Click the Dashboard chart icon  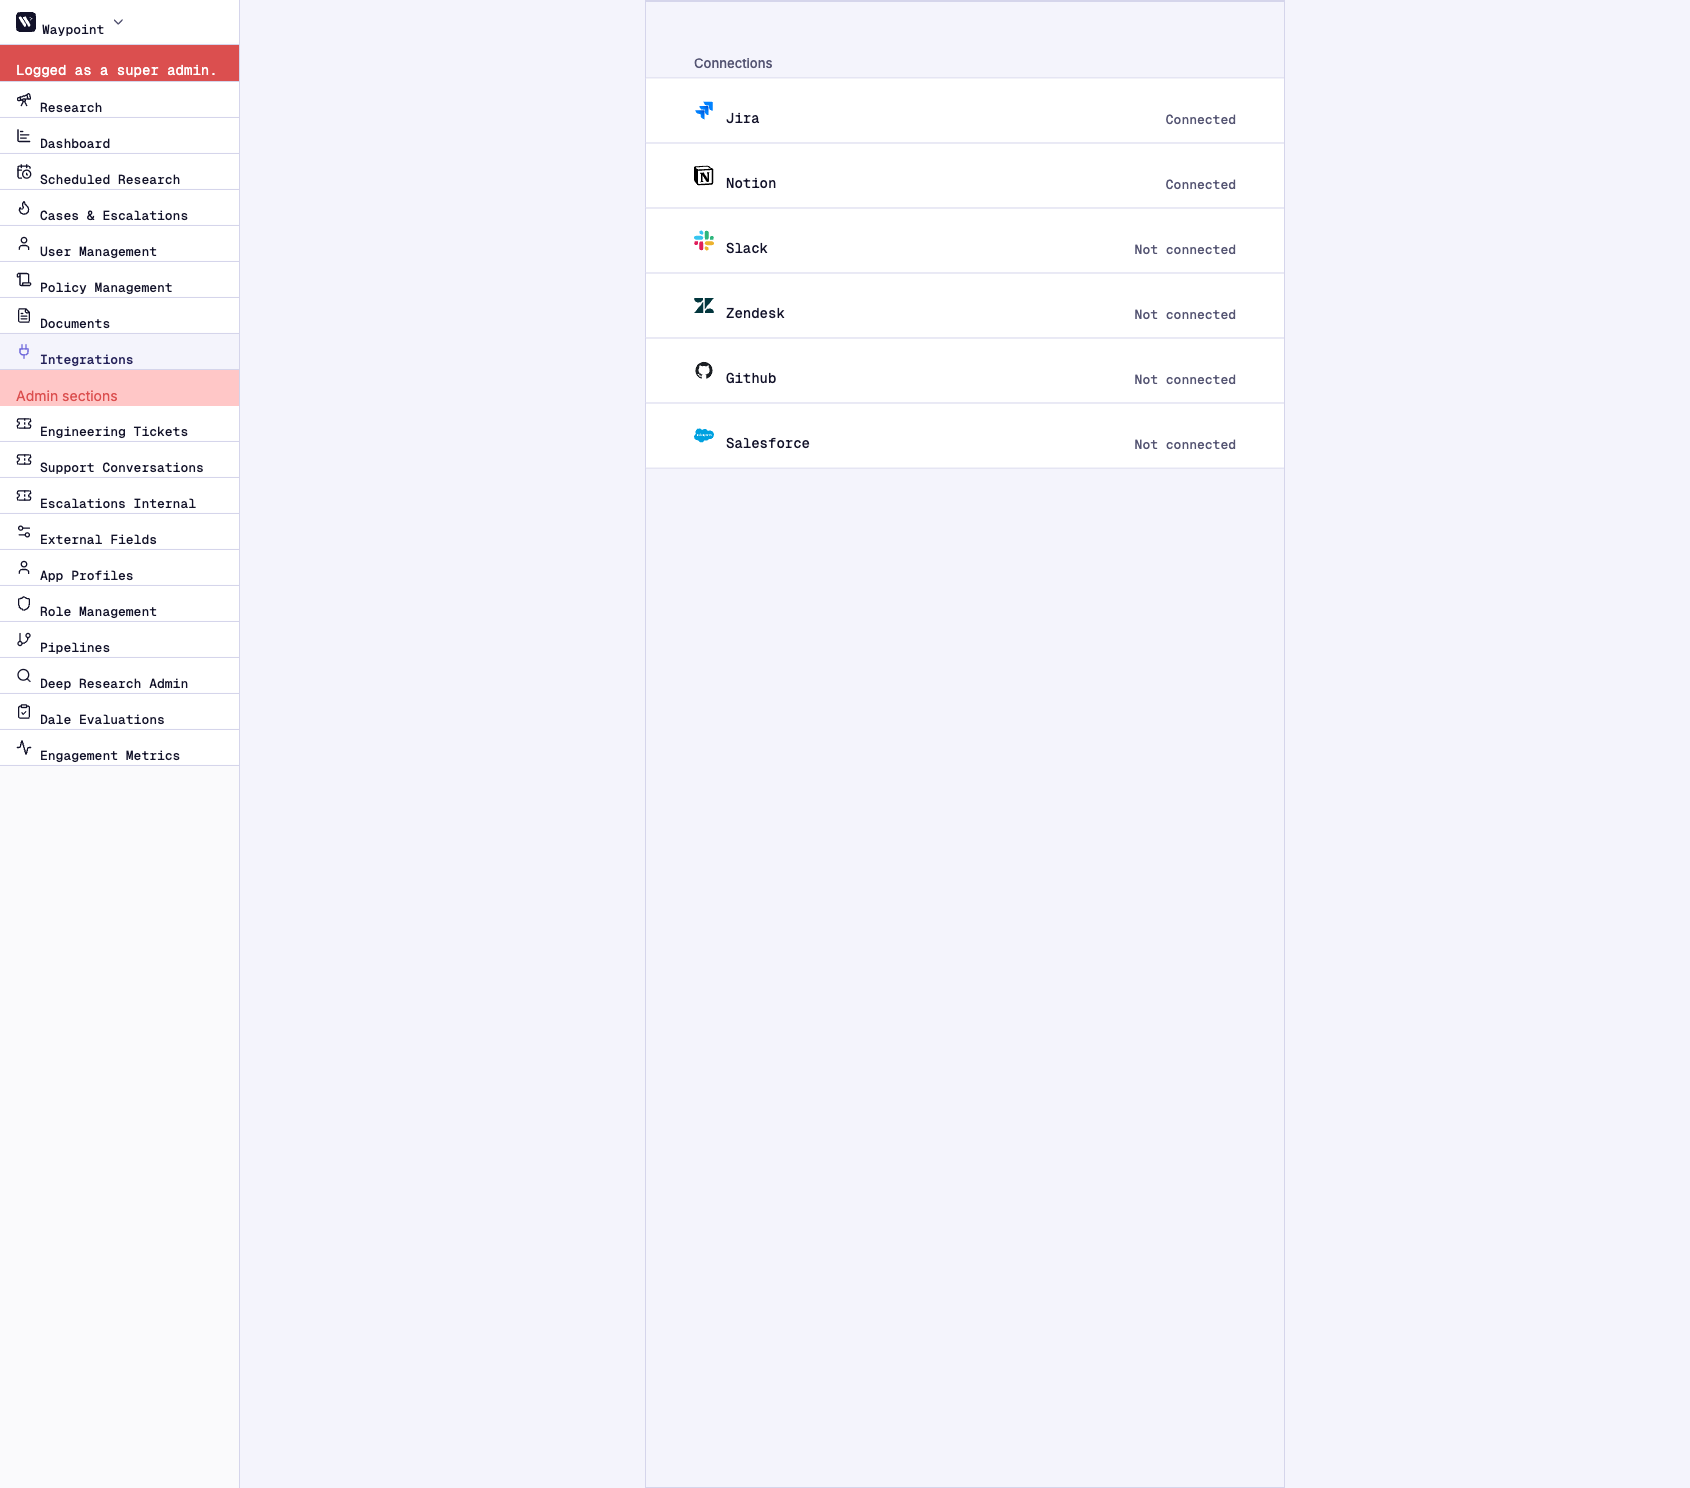click(x=24, y=136)
